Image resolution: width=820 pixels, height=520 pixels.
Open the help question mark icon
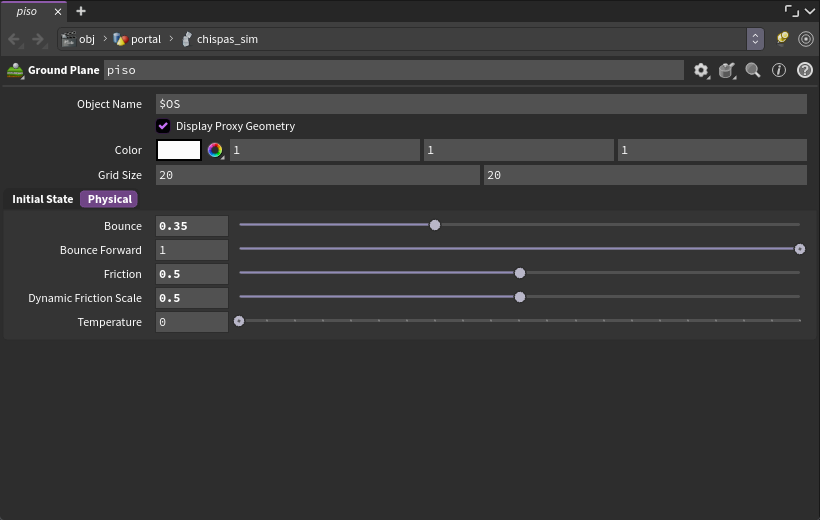tap(805, 70)
